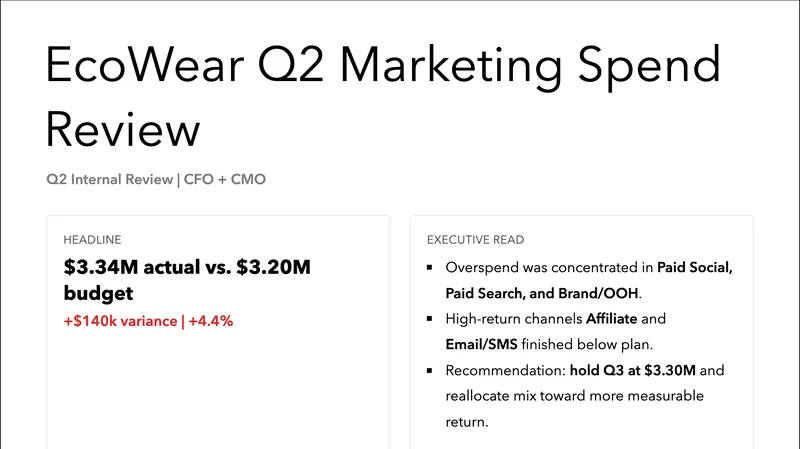The image size is (800, 449).
Task: Click the EXECUTIVE READ card label
Action: (x=475, y=240)
